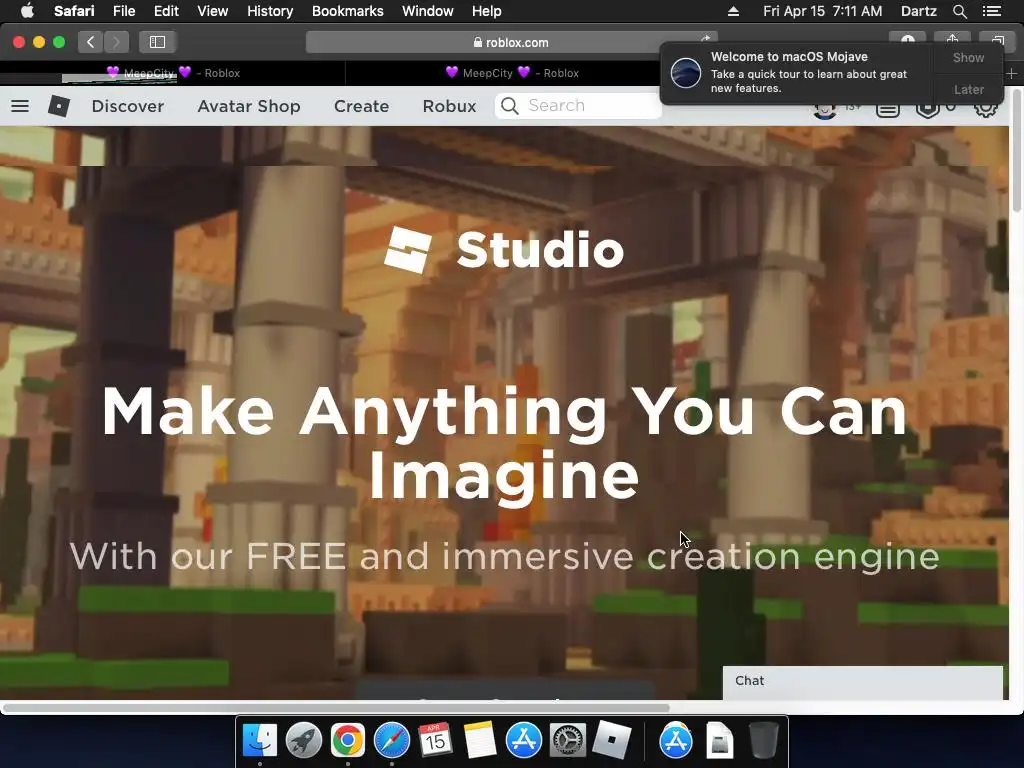Launch Roblox app from the Dock
Screen dimensions: 1024x768
click(612, 741)
